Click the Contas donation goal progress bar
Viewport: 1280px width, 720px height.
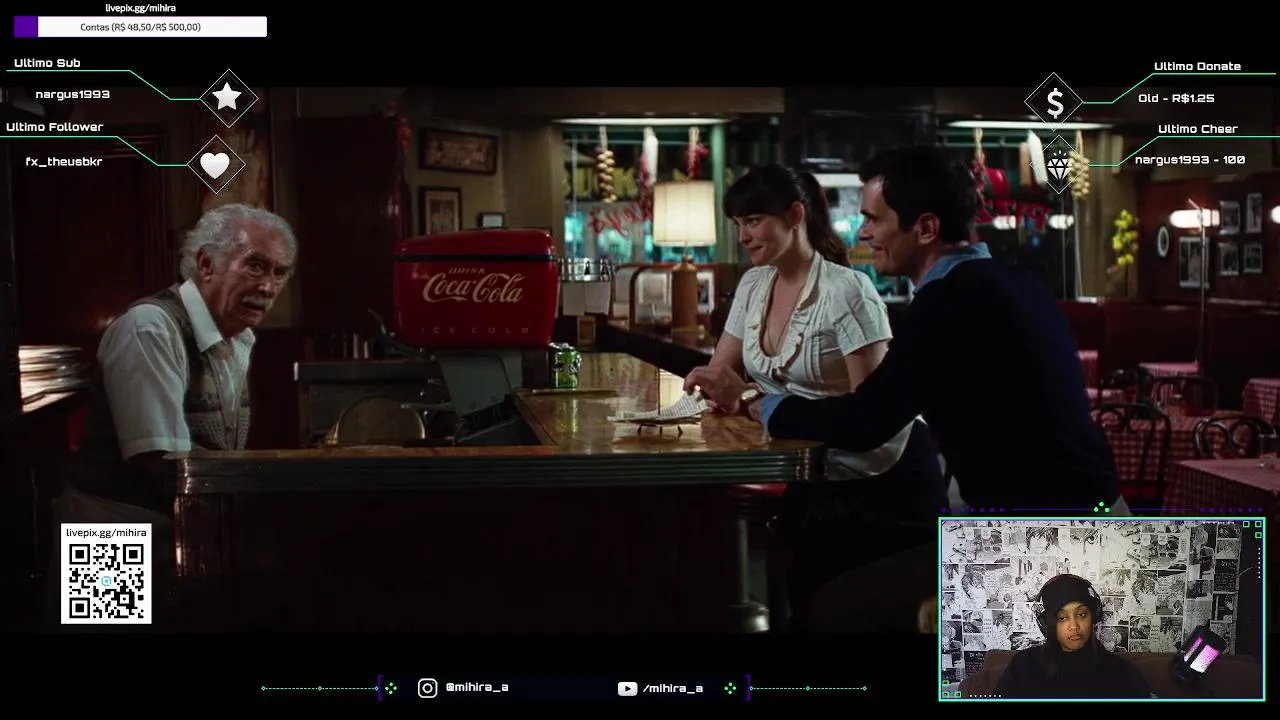point(141,27)
